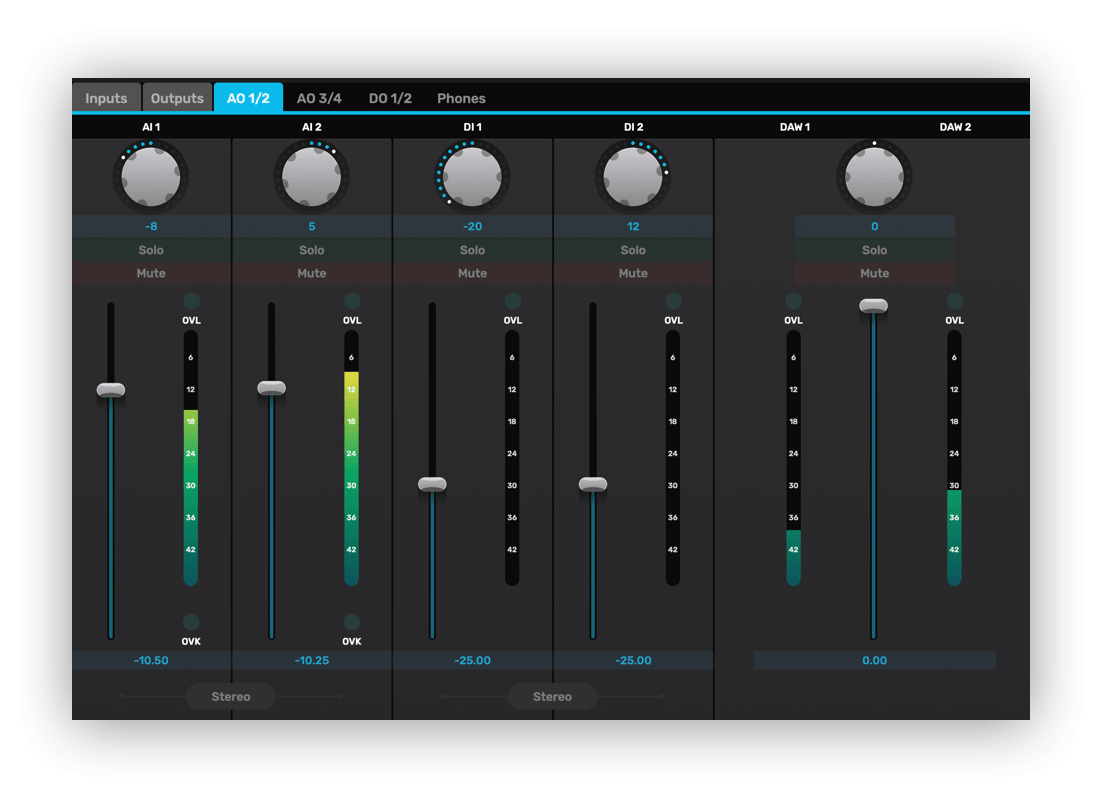
Task: Click the DI 1 pan knob
Action: pyautogui.click(x=472, y=177)
